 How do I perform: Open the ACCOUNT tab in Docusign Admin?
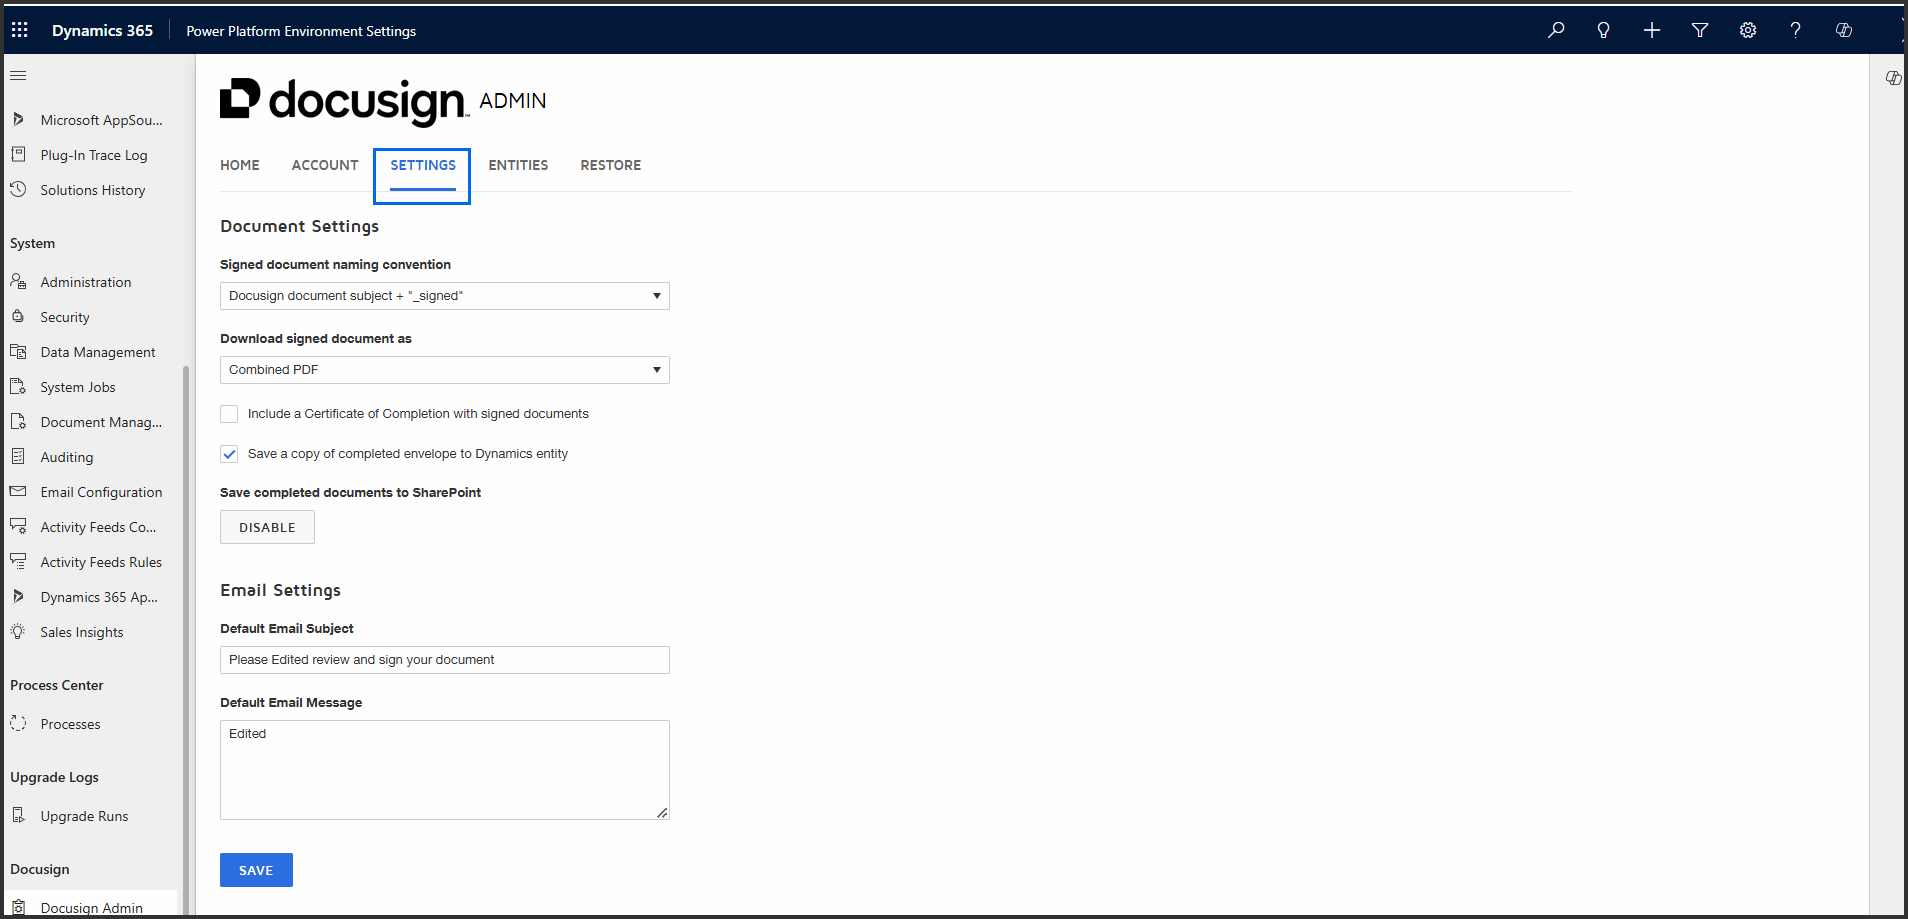324,165
